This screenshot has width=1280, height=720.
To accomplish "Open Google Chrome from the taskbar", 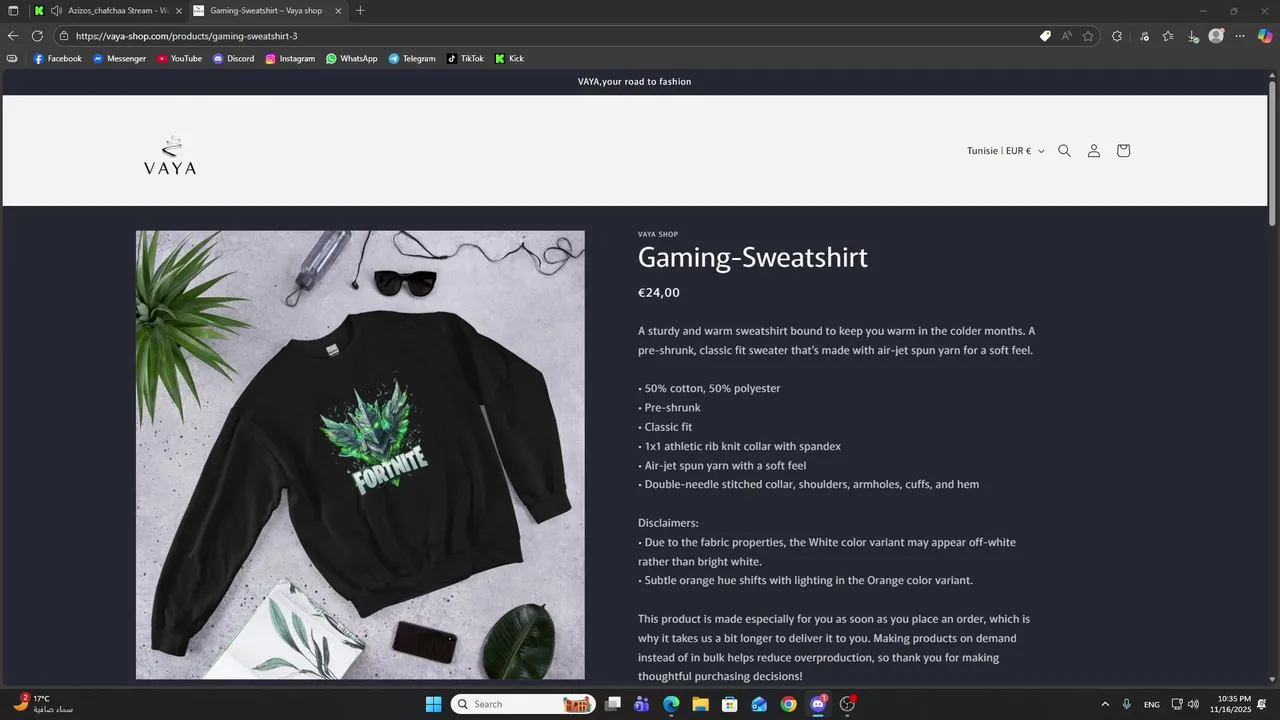I will (x=789, y=704).
